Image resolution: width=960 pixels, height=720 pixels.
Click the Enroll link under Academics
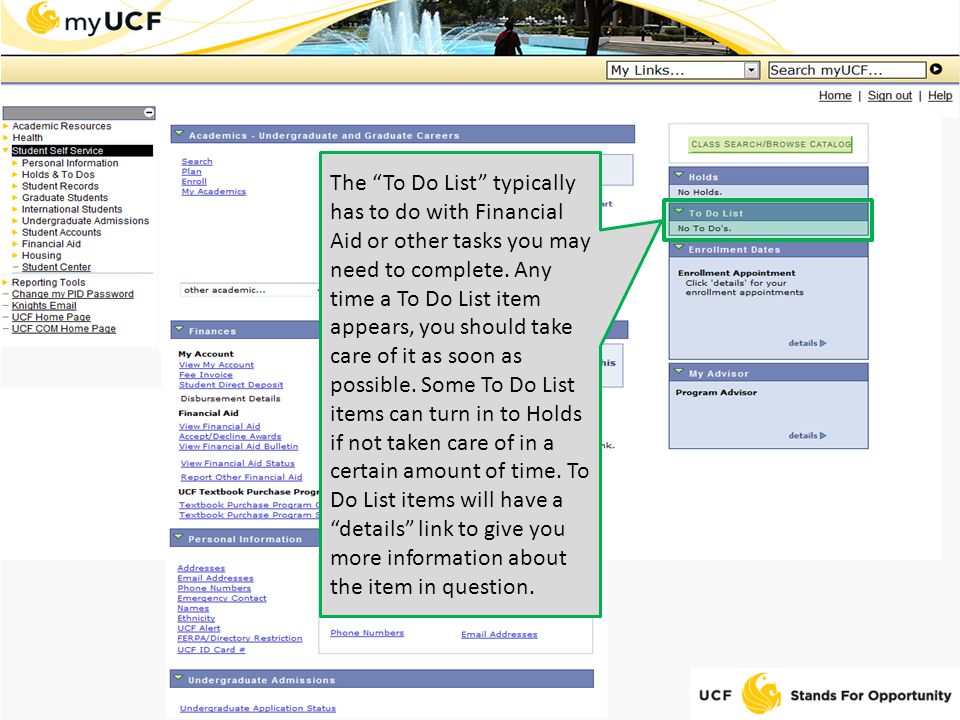(x=193, y=182)
